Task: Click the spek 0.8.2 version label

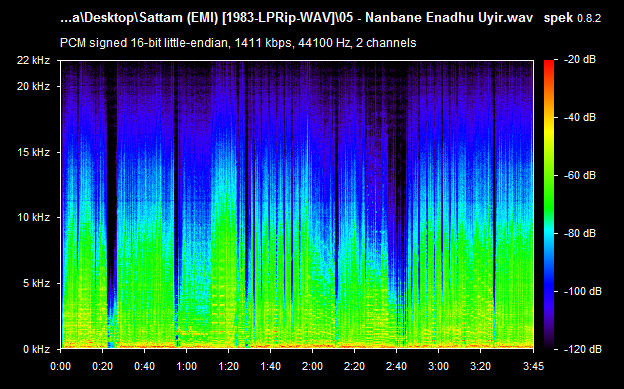Action: pos(572,18)
